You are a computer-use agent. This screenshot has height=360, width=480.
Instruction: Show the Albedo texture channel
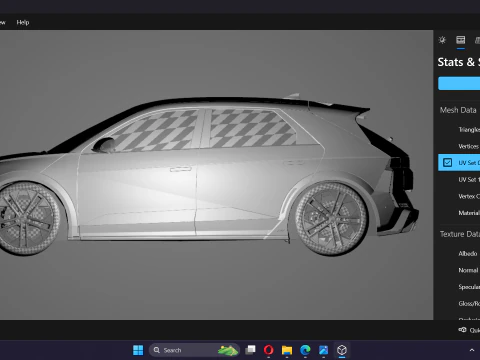coord(459,253)
